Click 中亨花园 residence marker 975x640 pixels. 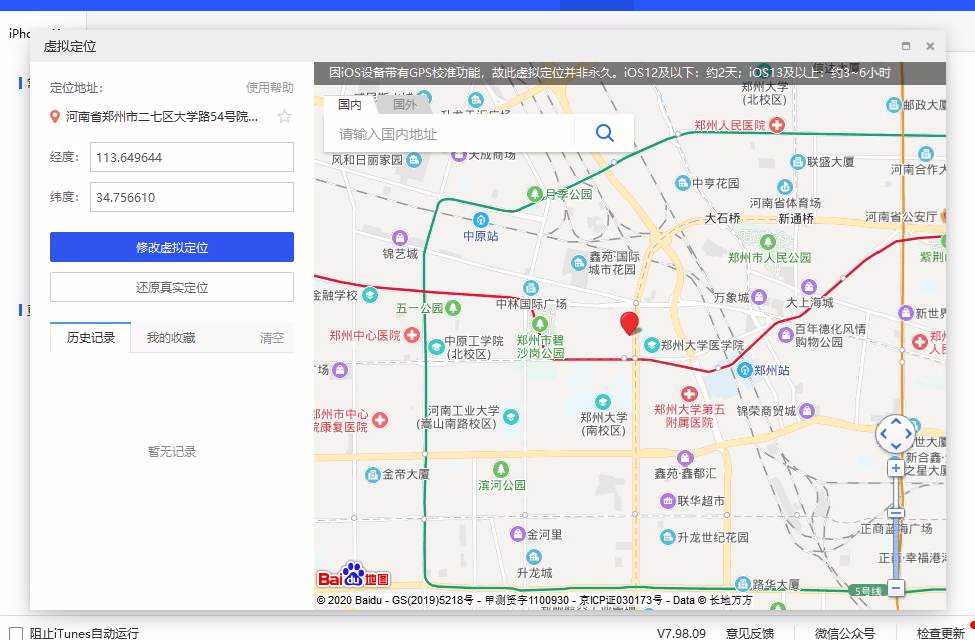(683, 183)
